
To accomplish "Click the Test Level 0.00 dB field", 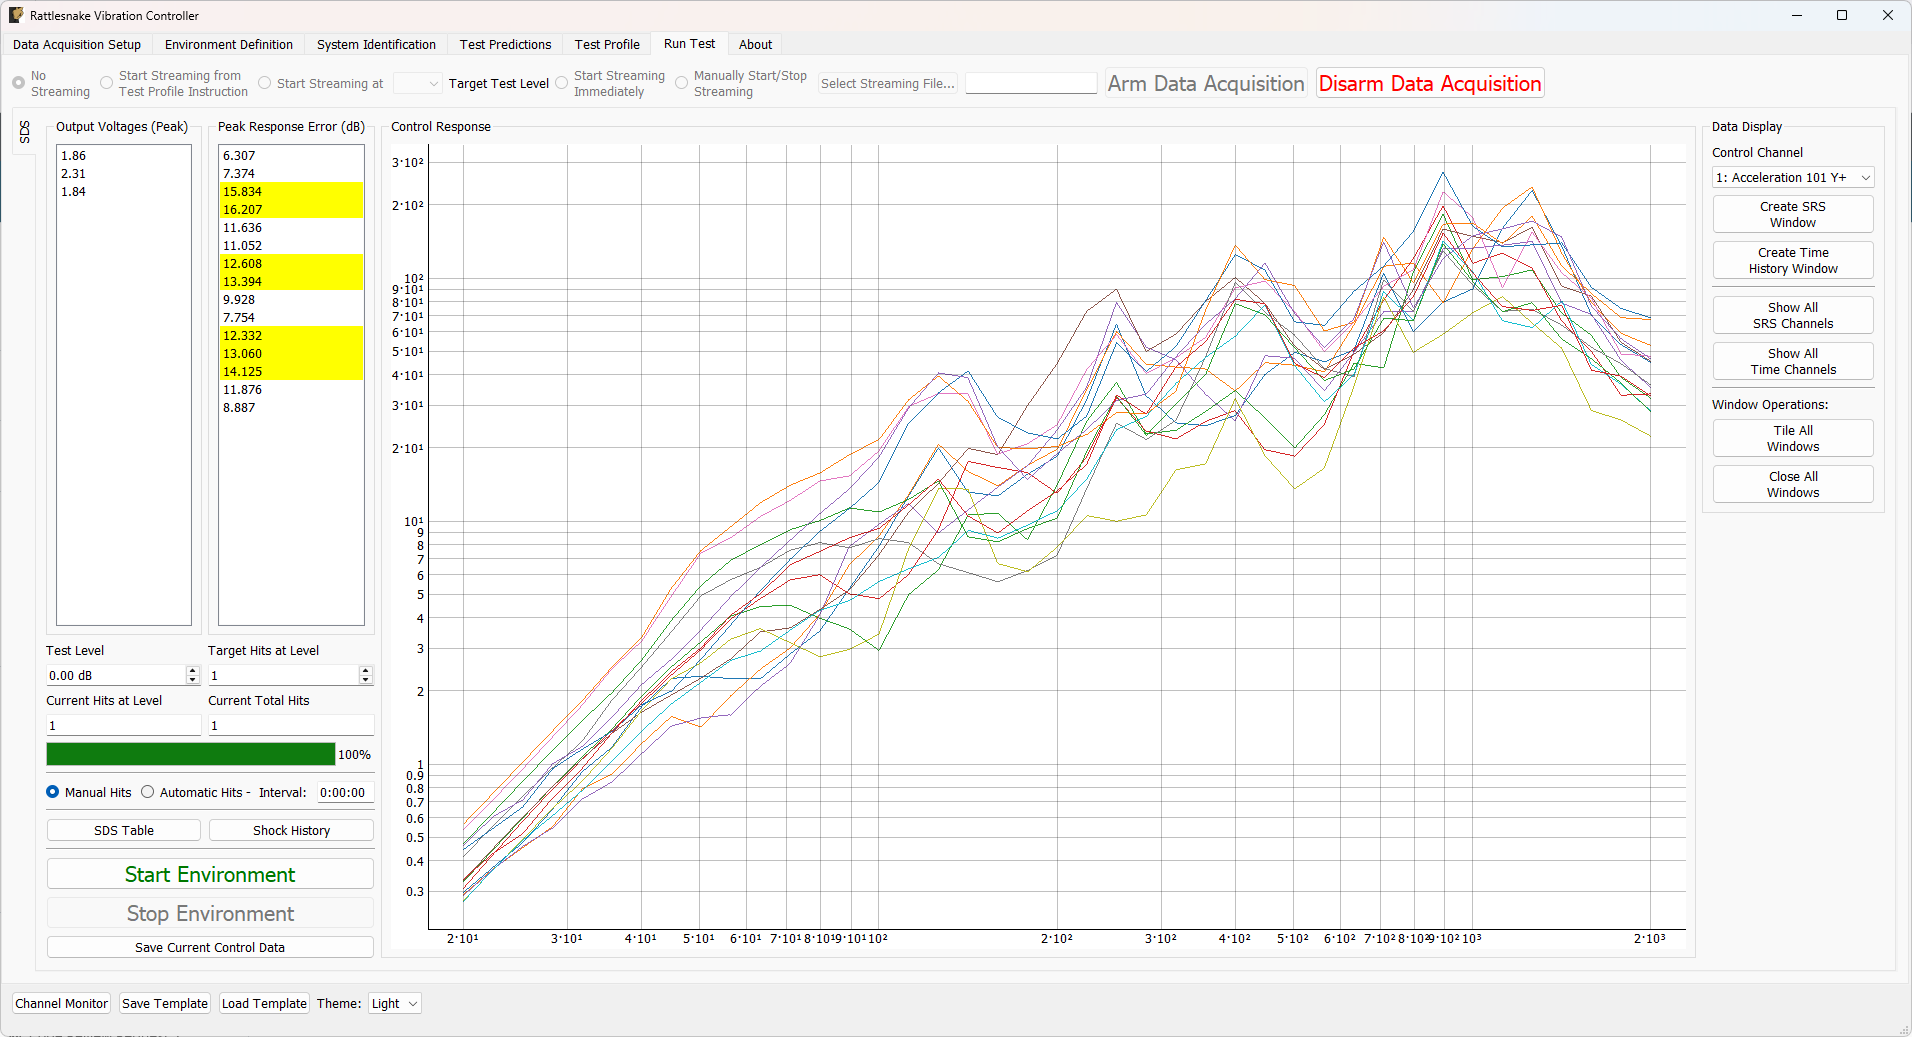I will click(x=116, y=676).
